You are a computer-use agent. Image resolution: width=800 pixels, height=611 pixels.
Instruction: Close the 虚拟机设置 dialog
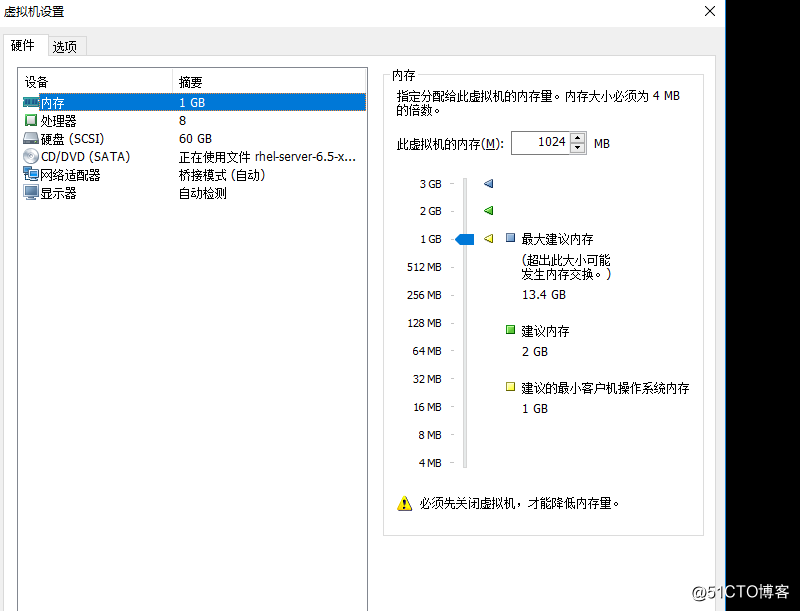709,11
